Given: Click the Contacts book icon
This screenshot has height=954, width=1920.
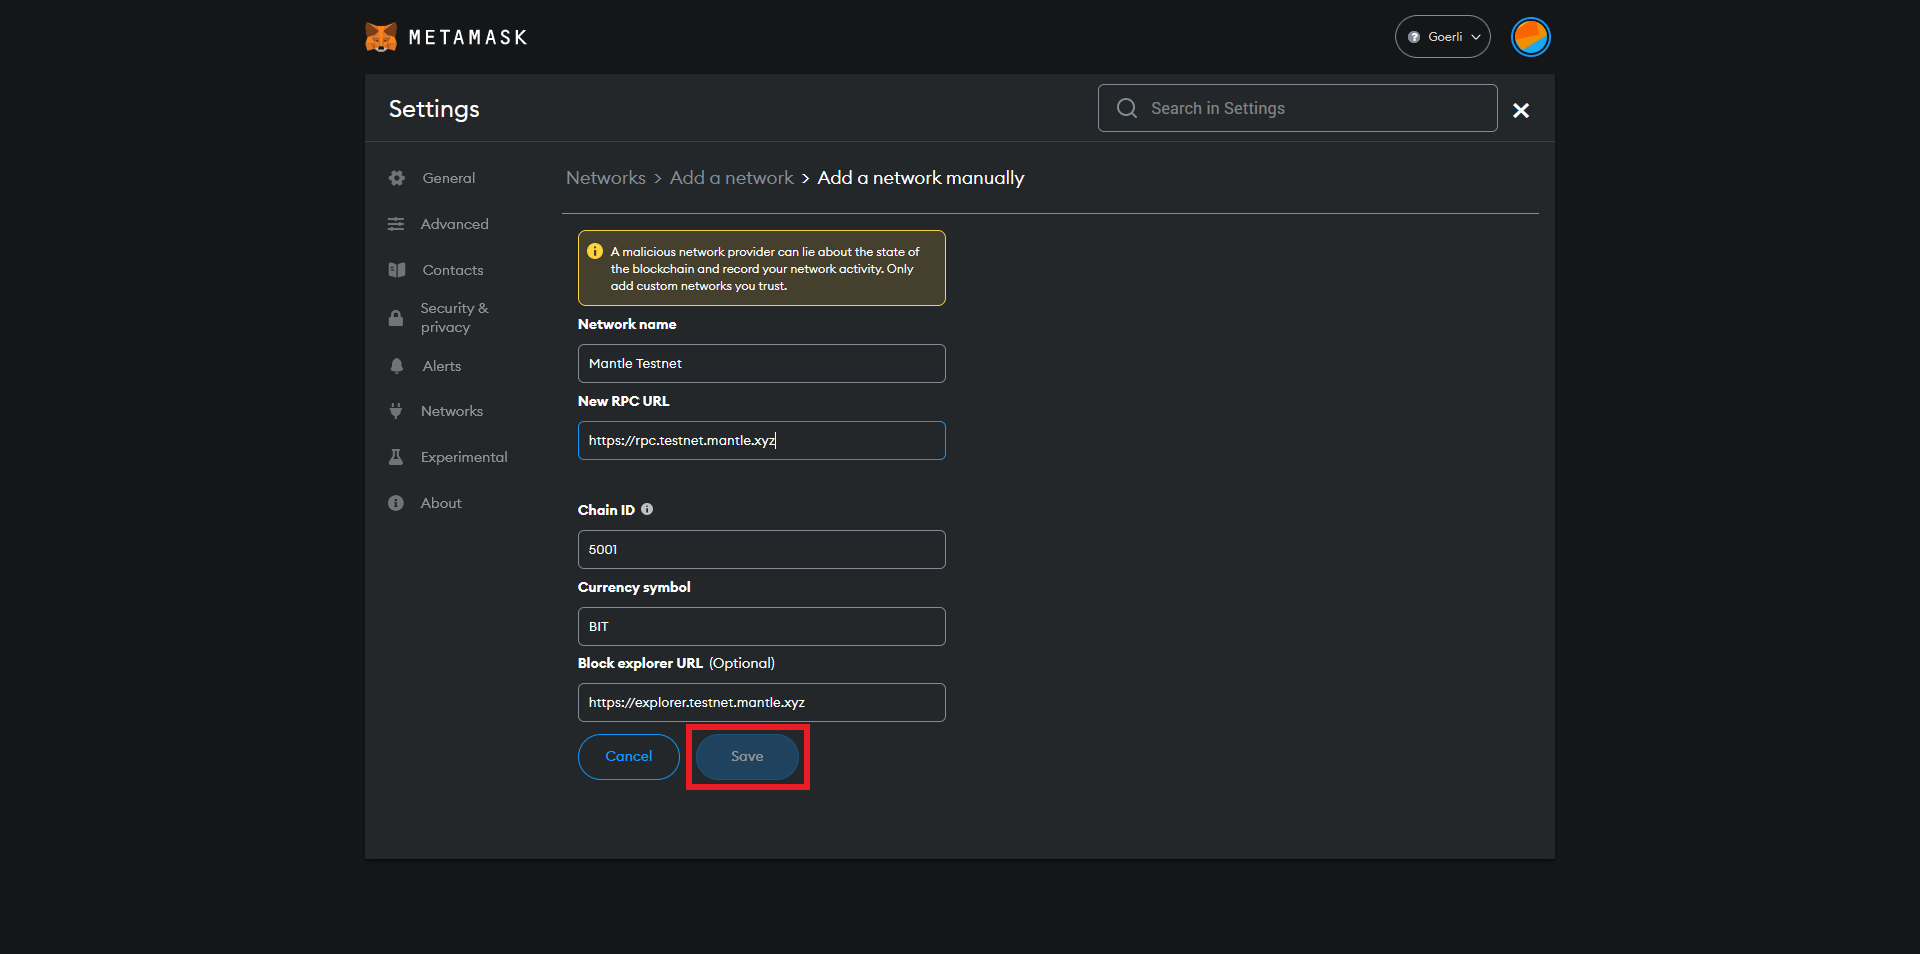Looking at the screenshot, I should (x=397, y=270).
